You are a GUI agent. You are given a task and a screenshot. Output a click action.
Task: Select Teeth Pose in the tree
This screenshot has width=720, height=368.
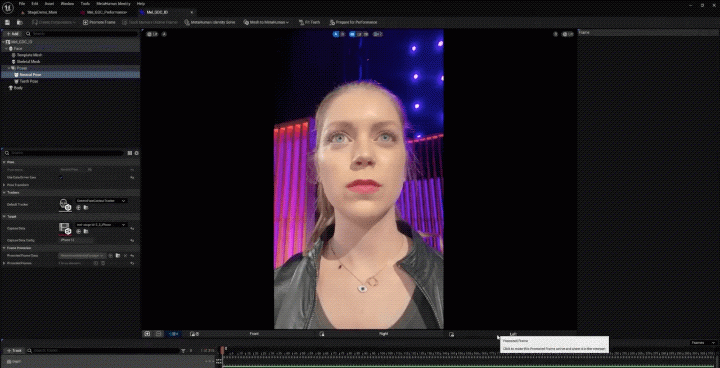pyautogui.click(x=28, y=81)
